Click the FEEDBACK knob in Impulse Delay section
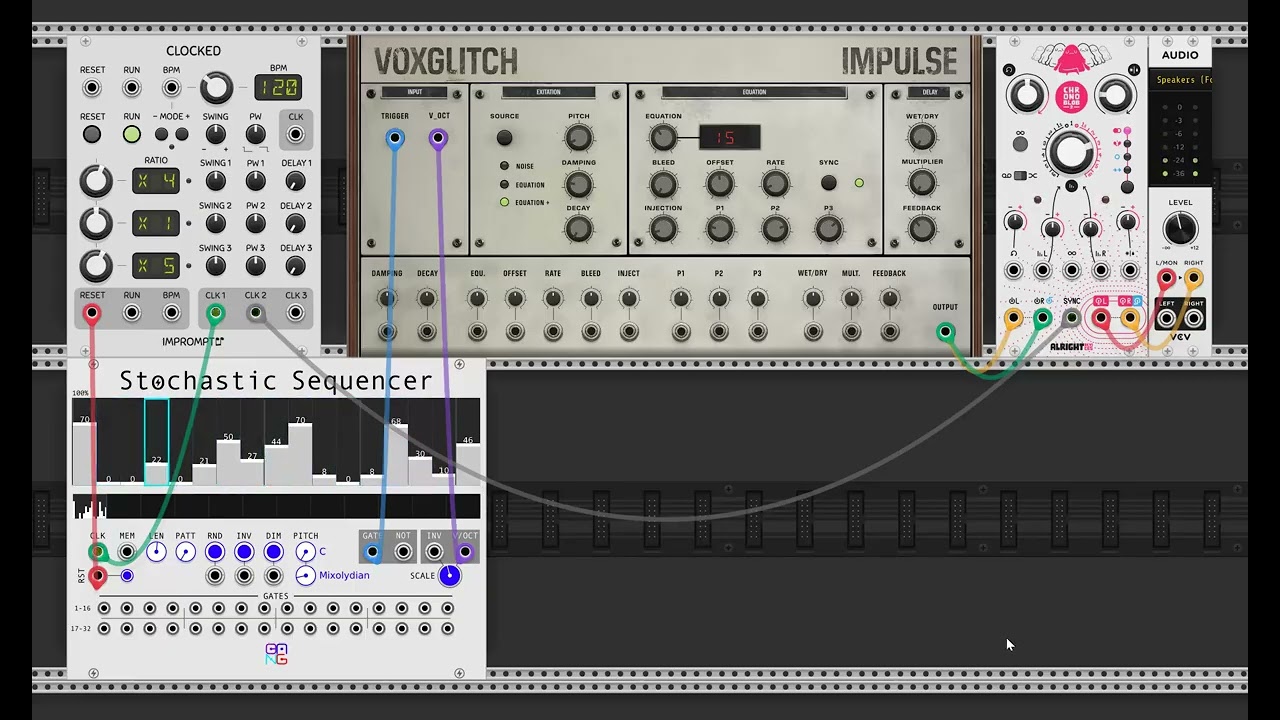Image resolution: width=1280 pixels, height=720 pixels. point(922,229)
